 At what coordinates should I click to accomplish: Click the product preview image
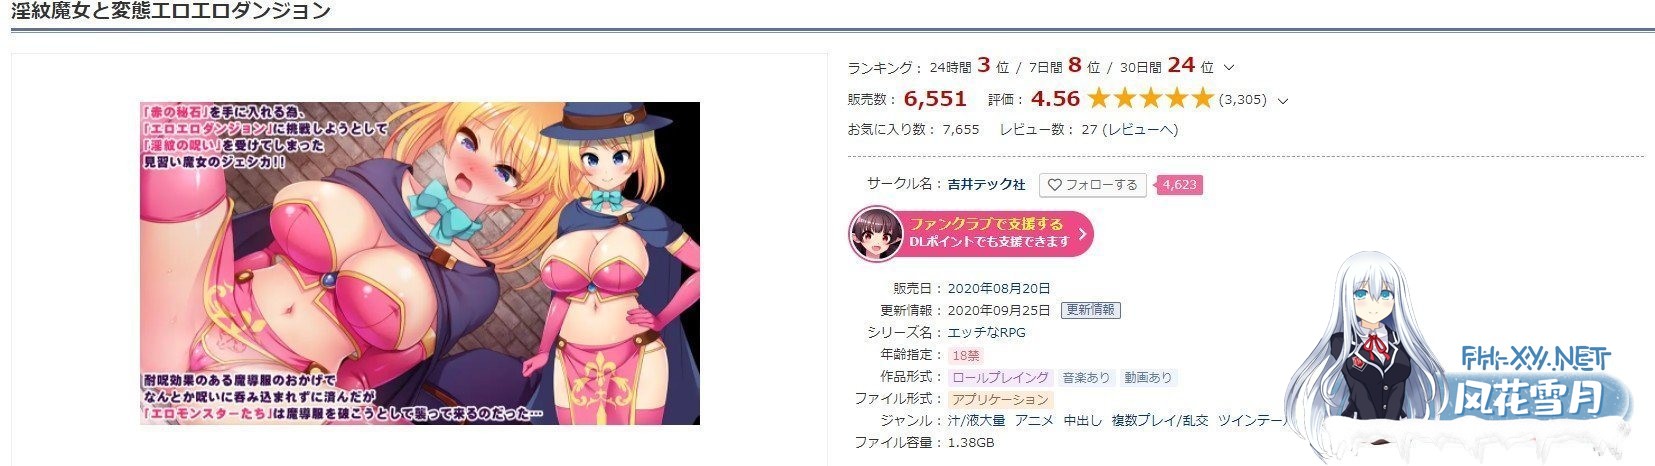pyautogui.click(x=419, y=263)
